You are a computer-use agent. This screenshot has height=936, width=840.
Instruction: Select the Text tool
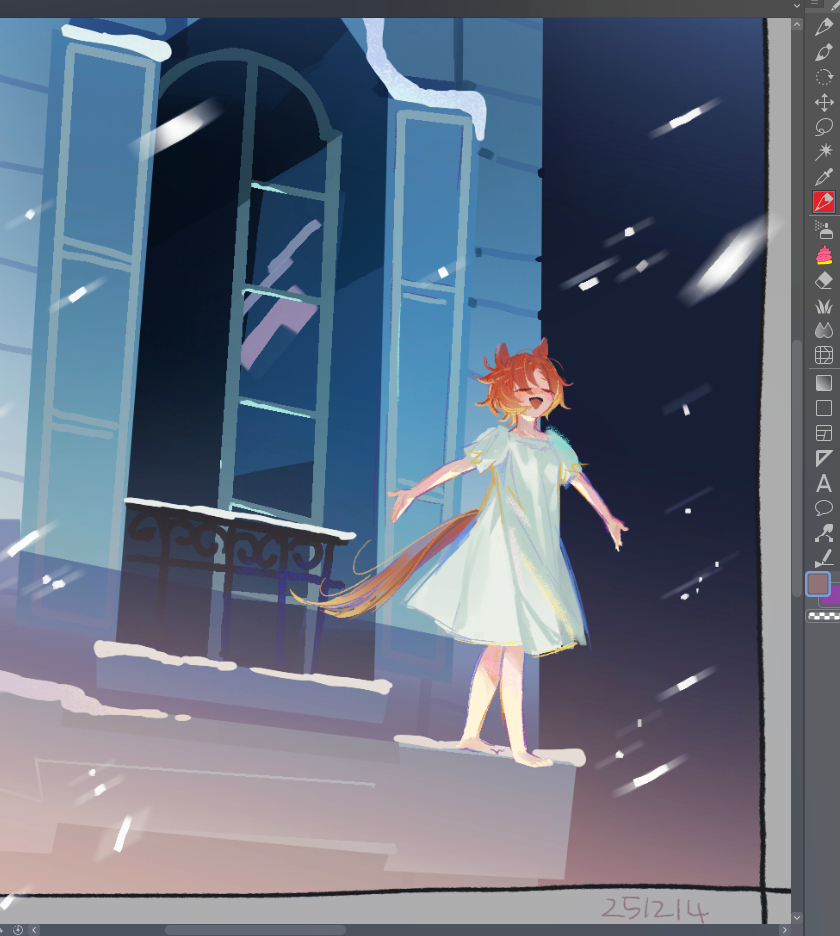tap(824, 484)
